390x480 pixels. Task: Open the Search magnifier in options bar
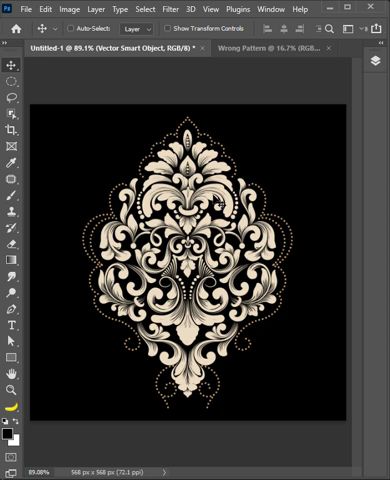[x=329, y=29]
